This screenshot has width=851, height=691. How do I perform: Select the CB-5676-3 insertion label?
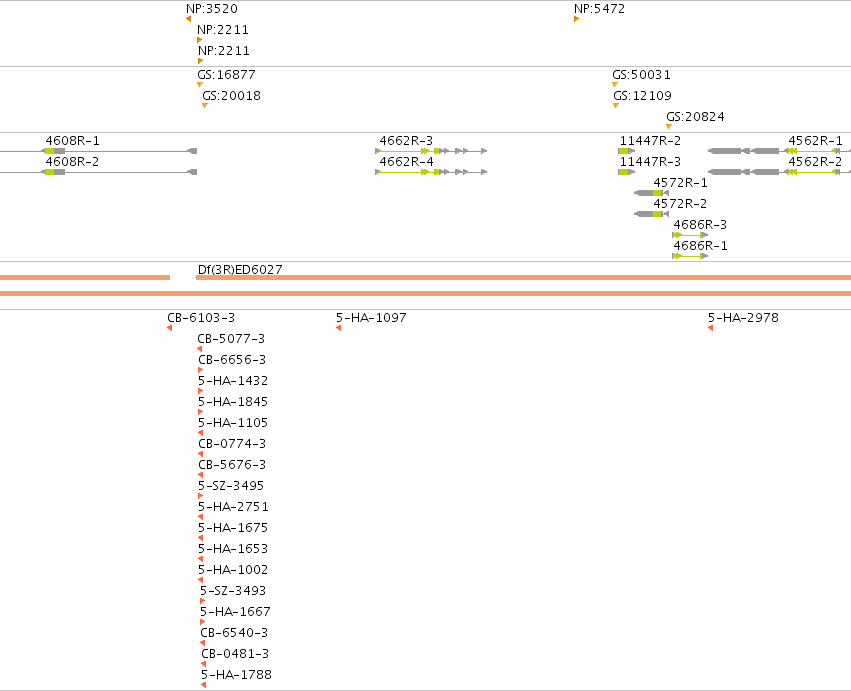[x=232, y=465]
